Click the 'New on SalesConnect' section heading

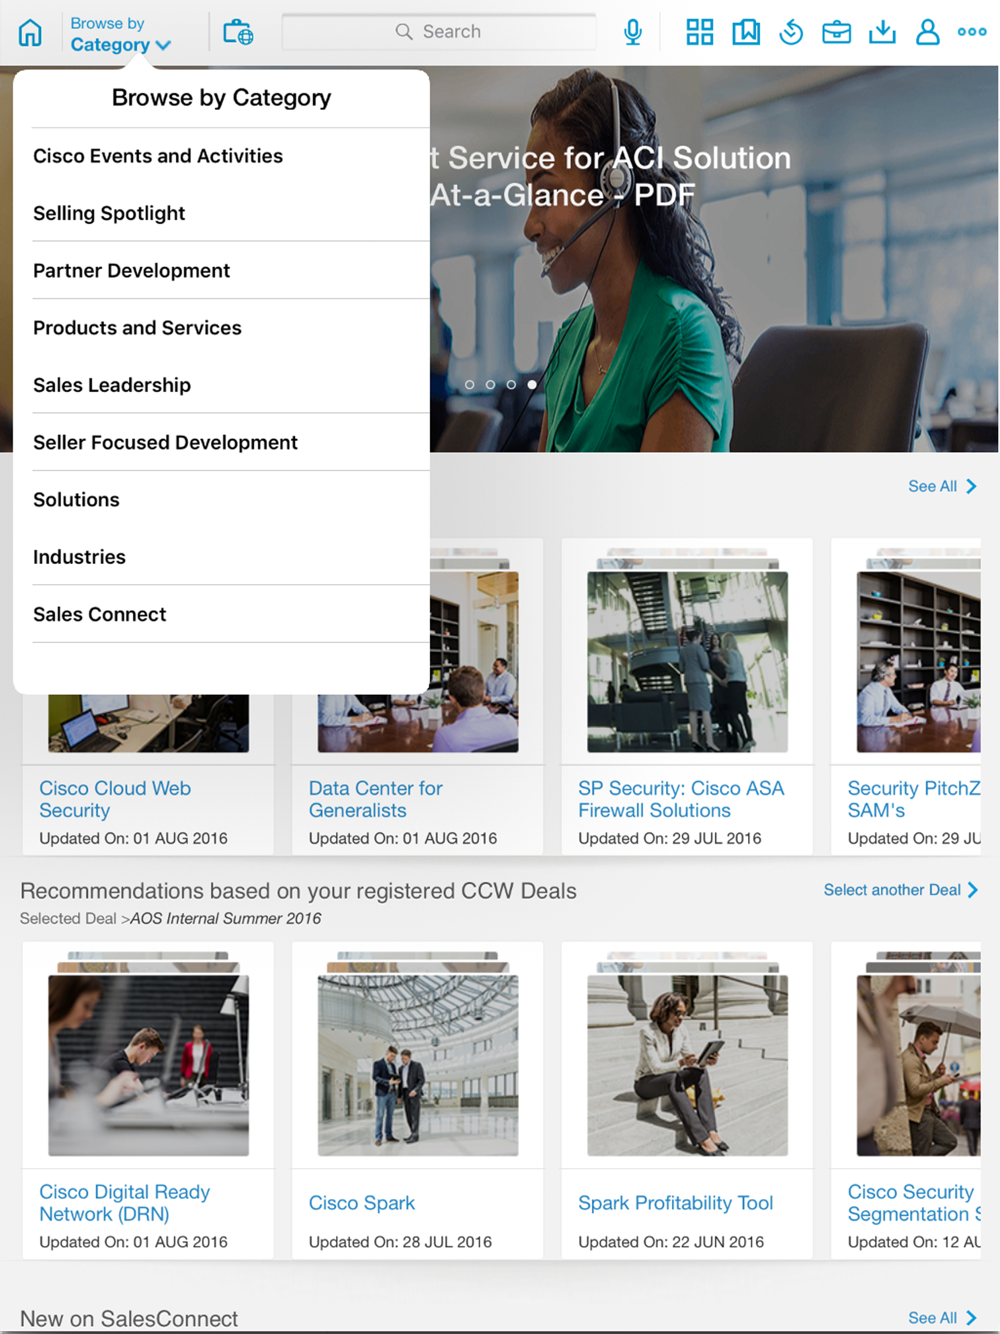(x=129, y=1319)
